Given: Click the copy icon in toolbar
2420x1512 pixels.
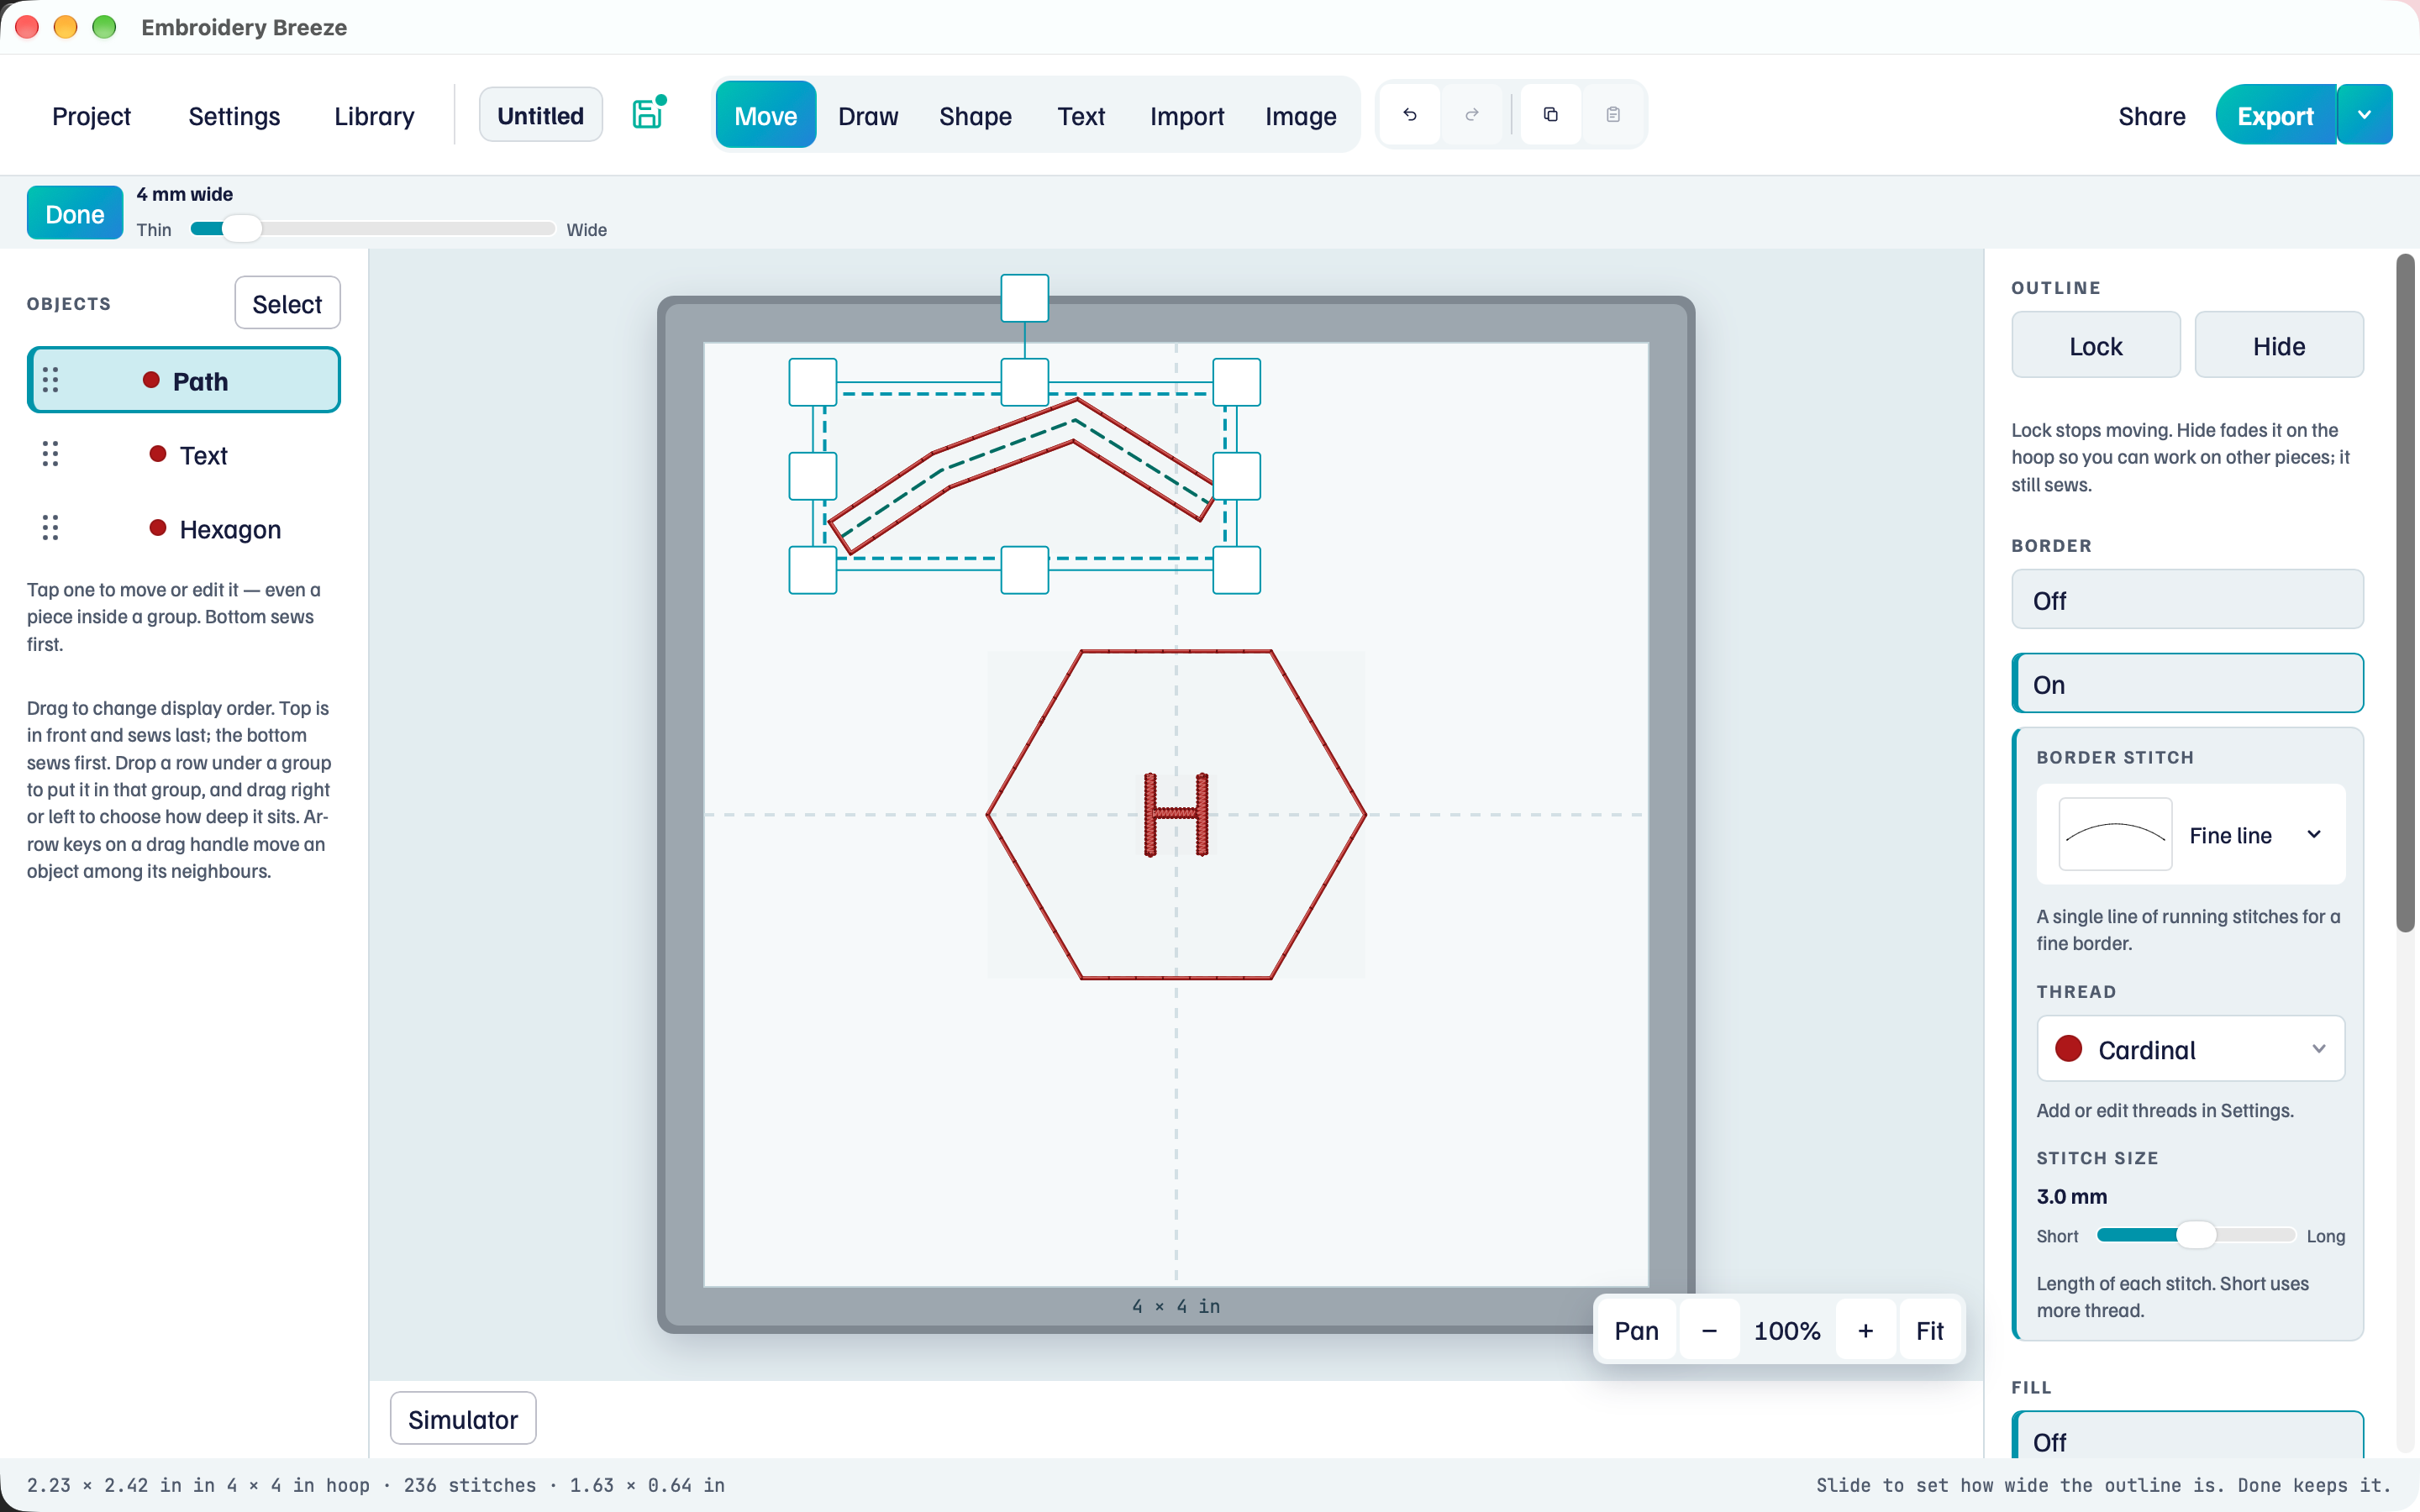Looking at the screenshot, I should tap(1551, 115).
